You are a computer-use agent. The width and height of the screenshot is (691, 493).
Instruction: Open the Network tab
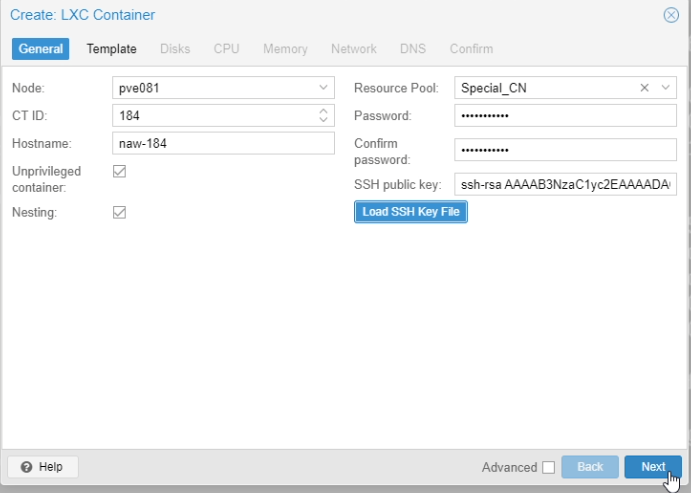354,49
